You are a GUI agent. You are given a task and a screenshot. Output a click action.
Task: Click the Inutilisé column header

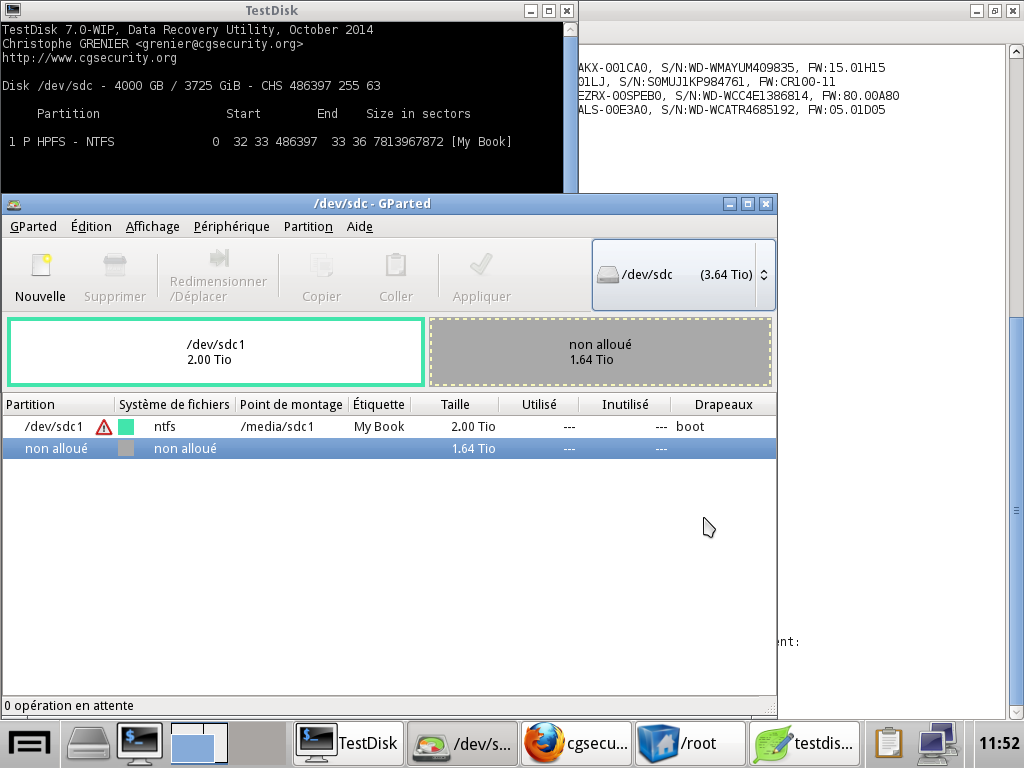(625, 405)
